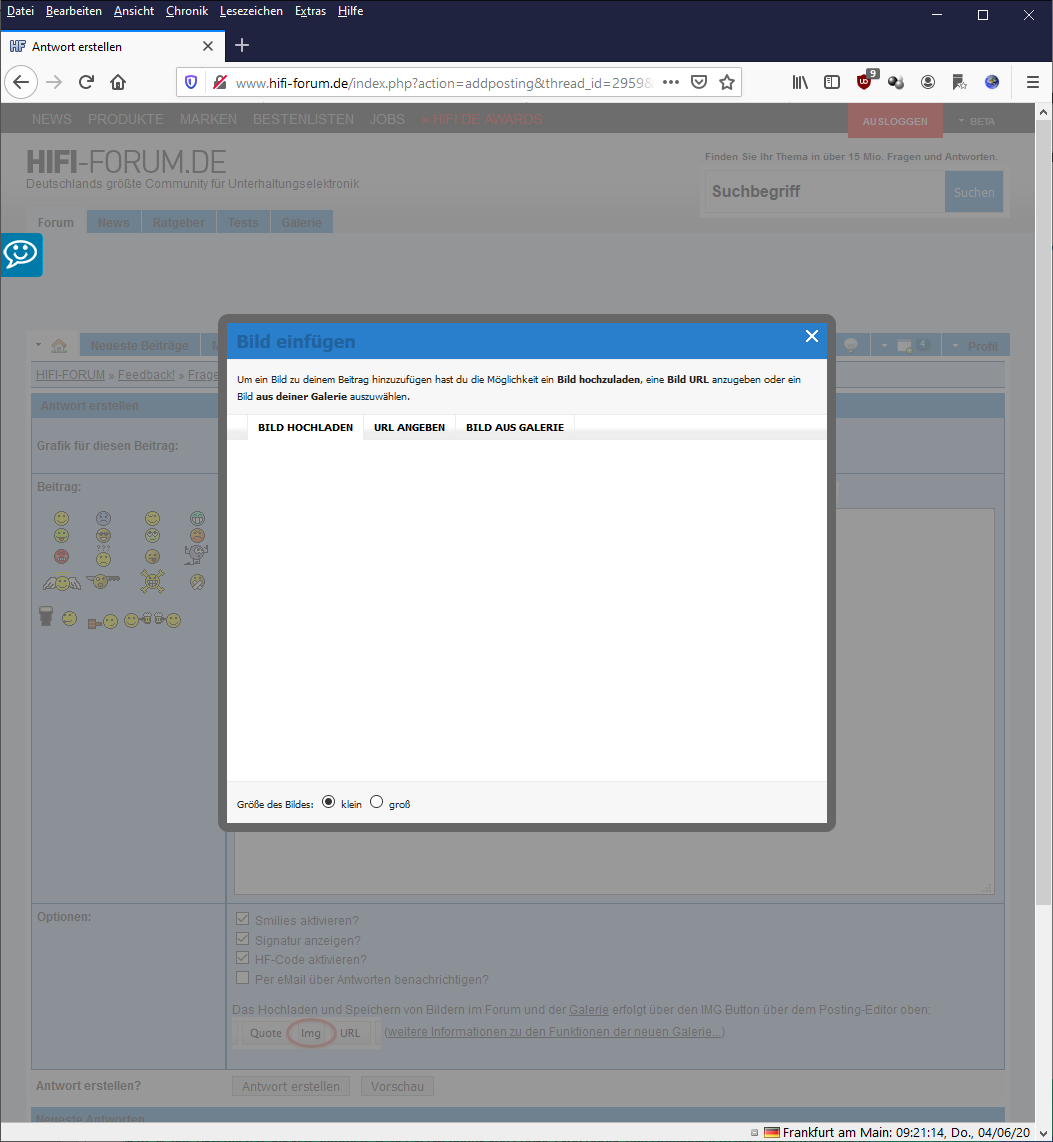This screenshot has height=1142, width=1053.
Task: Toggle Signatur anzeigen checkbox
Action: [x=242, y=939]
